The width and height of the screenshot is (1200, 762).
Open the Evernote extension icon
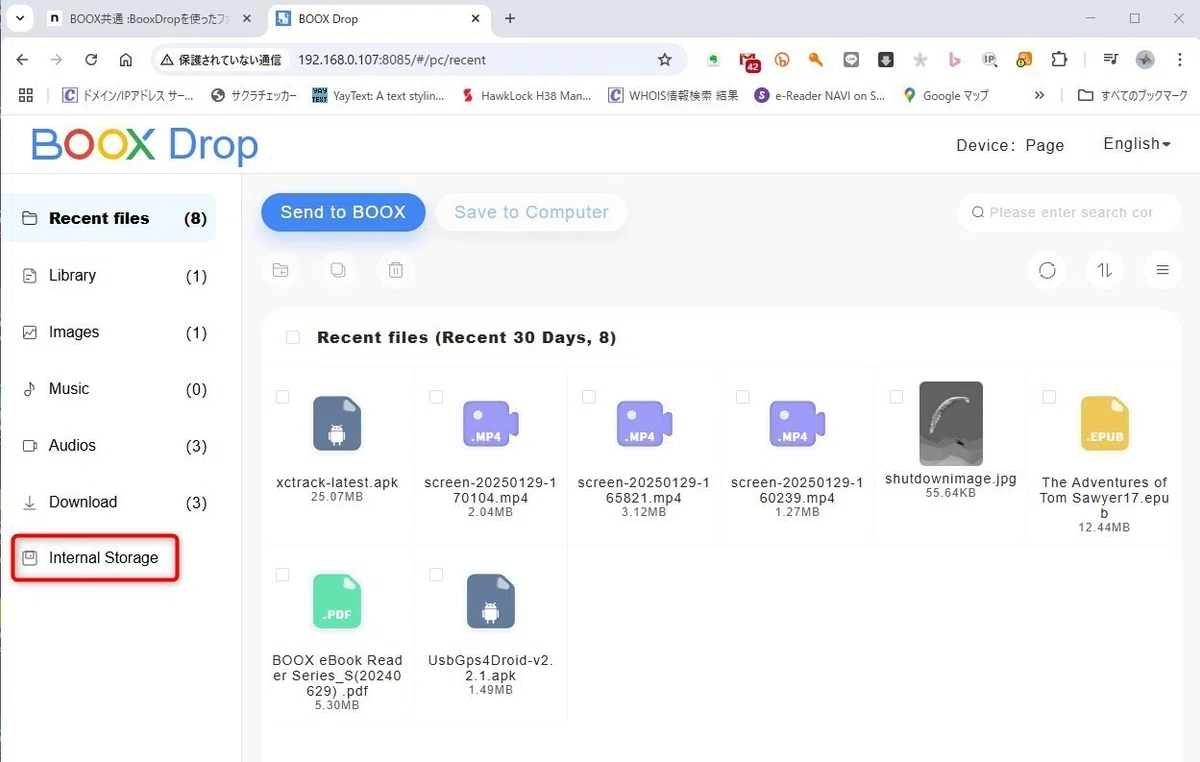click(x=713, y=60)
